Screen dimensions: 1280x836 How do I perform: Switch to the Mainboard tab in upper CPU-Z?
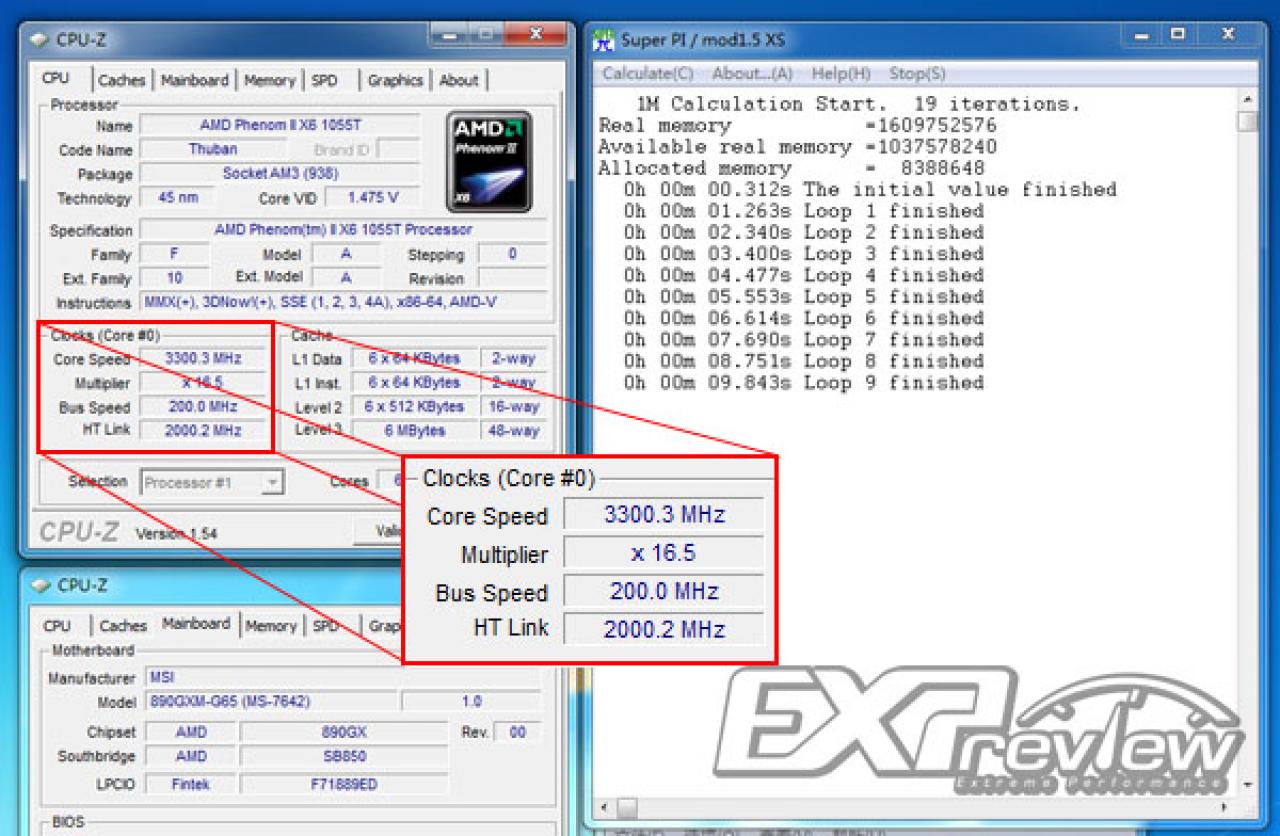(x=195, y=81)
